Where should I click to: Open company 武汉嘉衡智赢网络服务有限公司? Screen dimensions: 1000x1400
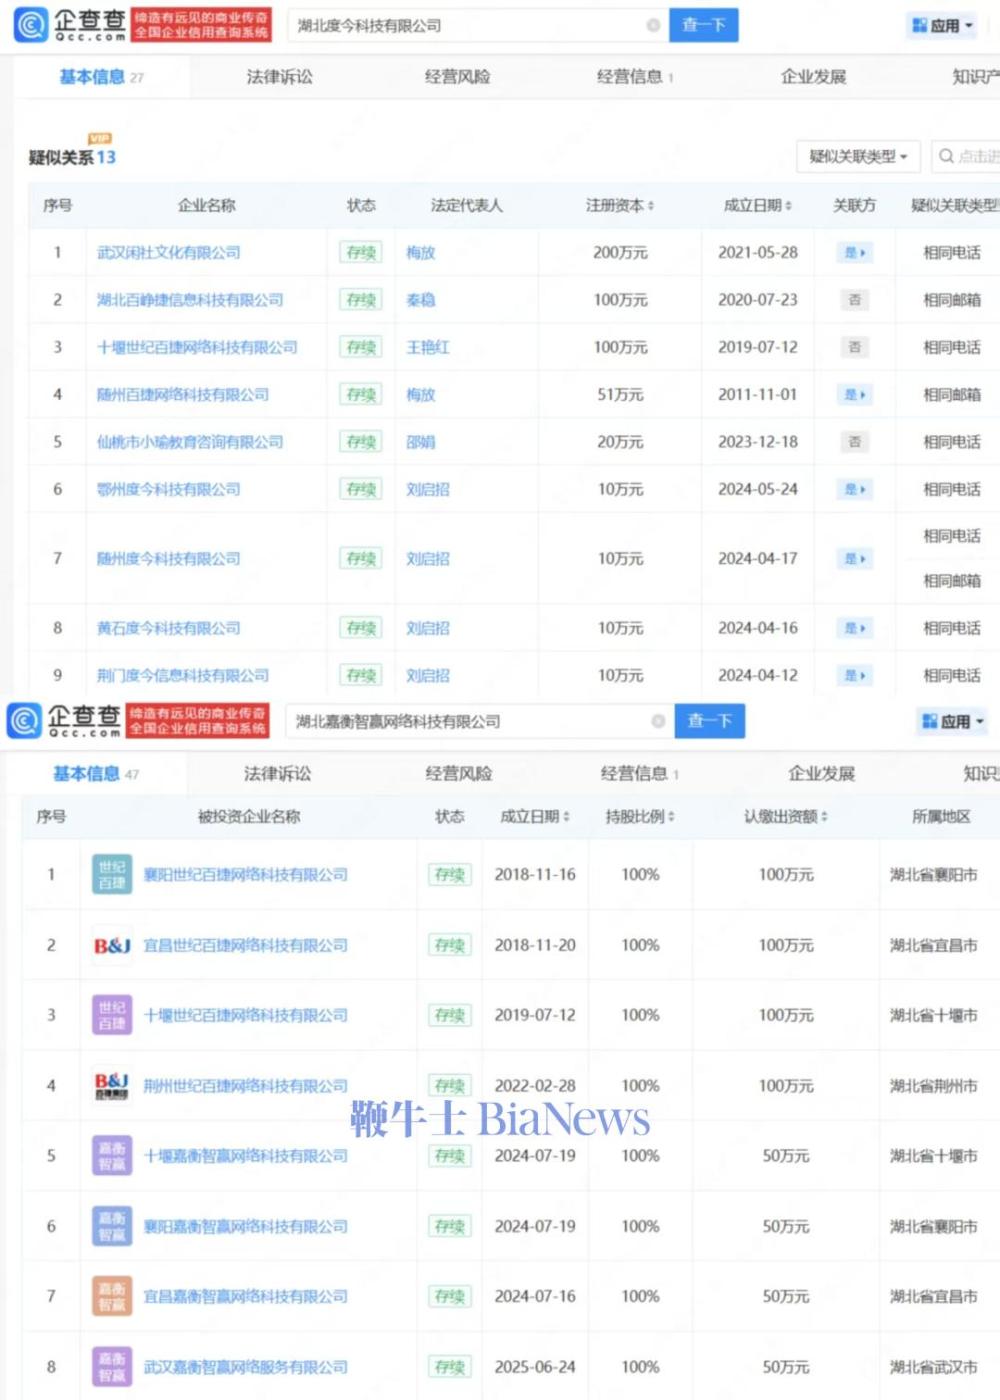point(246,1366)
